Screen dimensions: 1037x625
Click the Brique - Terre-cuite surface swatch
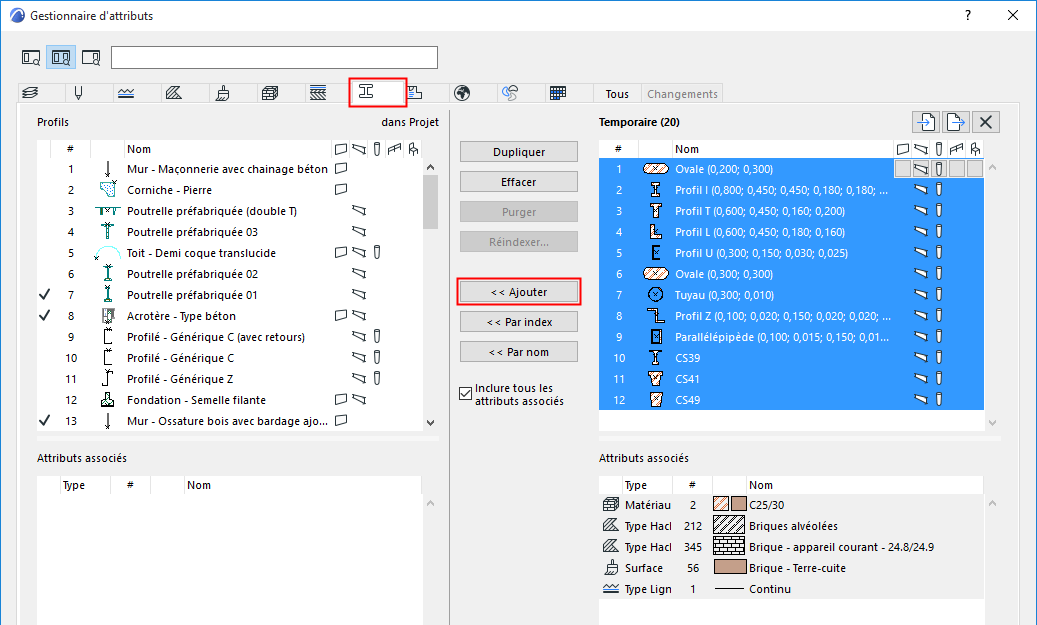[729, 567]
